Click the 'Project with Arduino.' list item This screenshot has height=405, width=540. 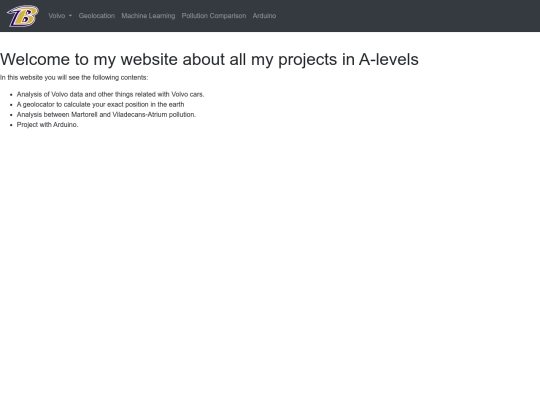pos(47,125)
